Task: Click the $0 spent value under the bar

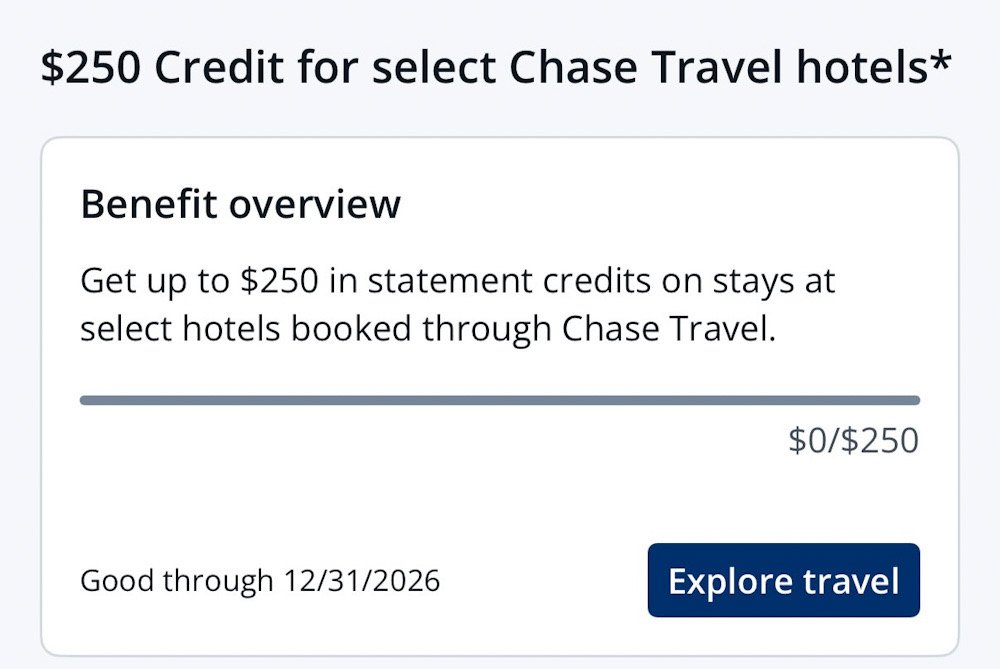Action: coord(807,441)
